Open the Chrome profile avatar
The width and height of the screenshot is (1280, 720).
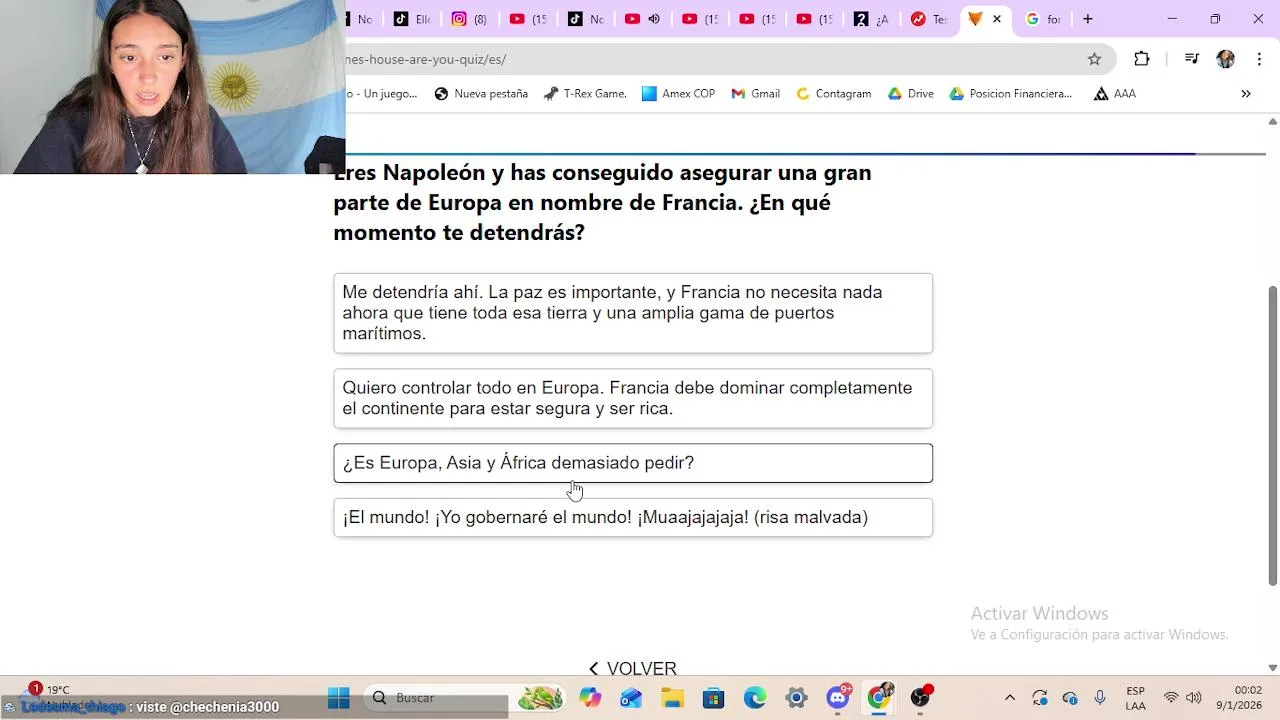click(1225, 59)
